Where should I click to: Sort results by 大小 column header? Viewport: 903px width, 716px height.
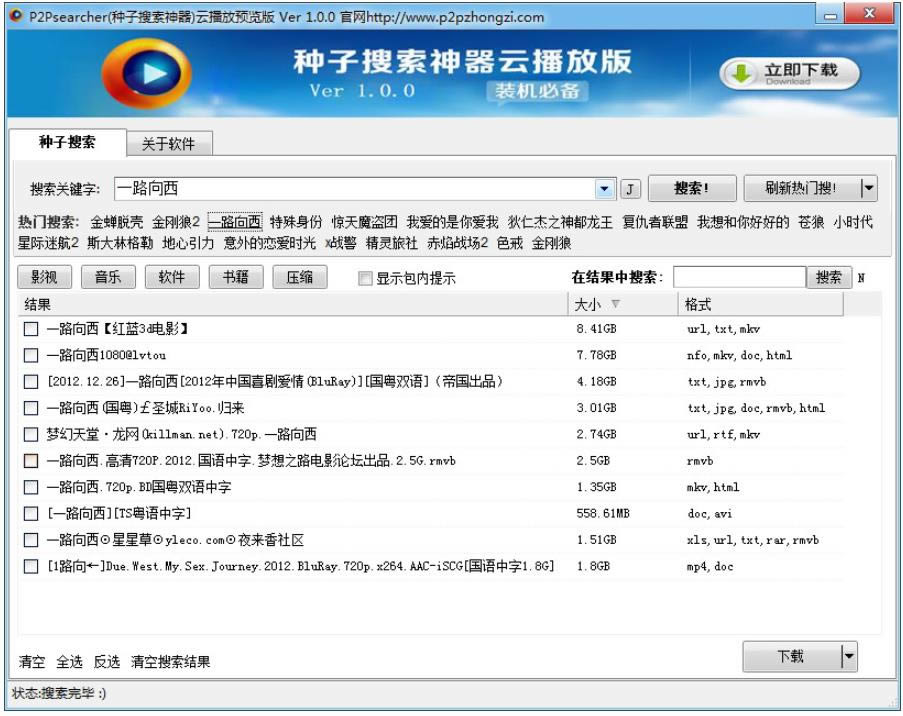tap(597, 304)
